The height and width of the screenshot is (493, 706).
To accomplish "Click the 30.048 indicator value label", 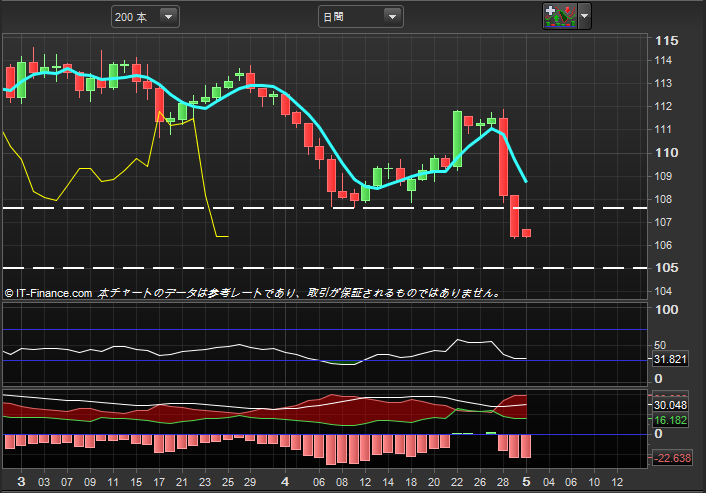I will [x=670, y=405].
